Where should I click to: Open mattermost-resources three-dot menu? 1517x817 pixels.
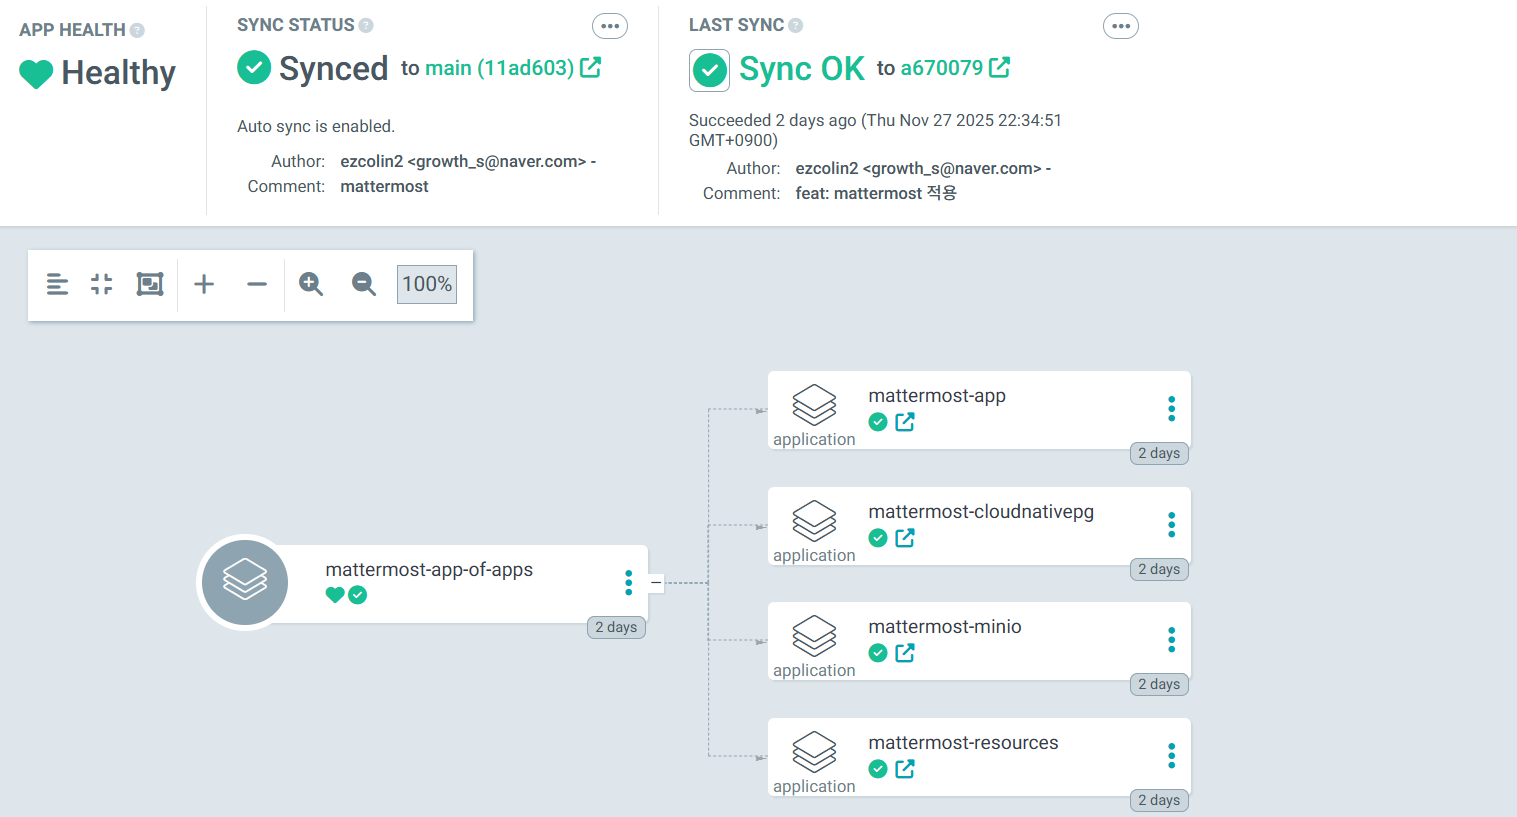click(x=1171, y=755)
